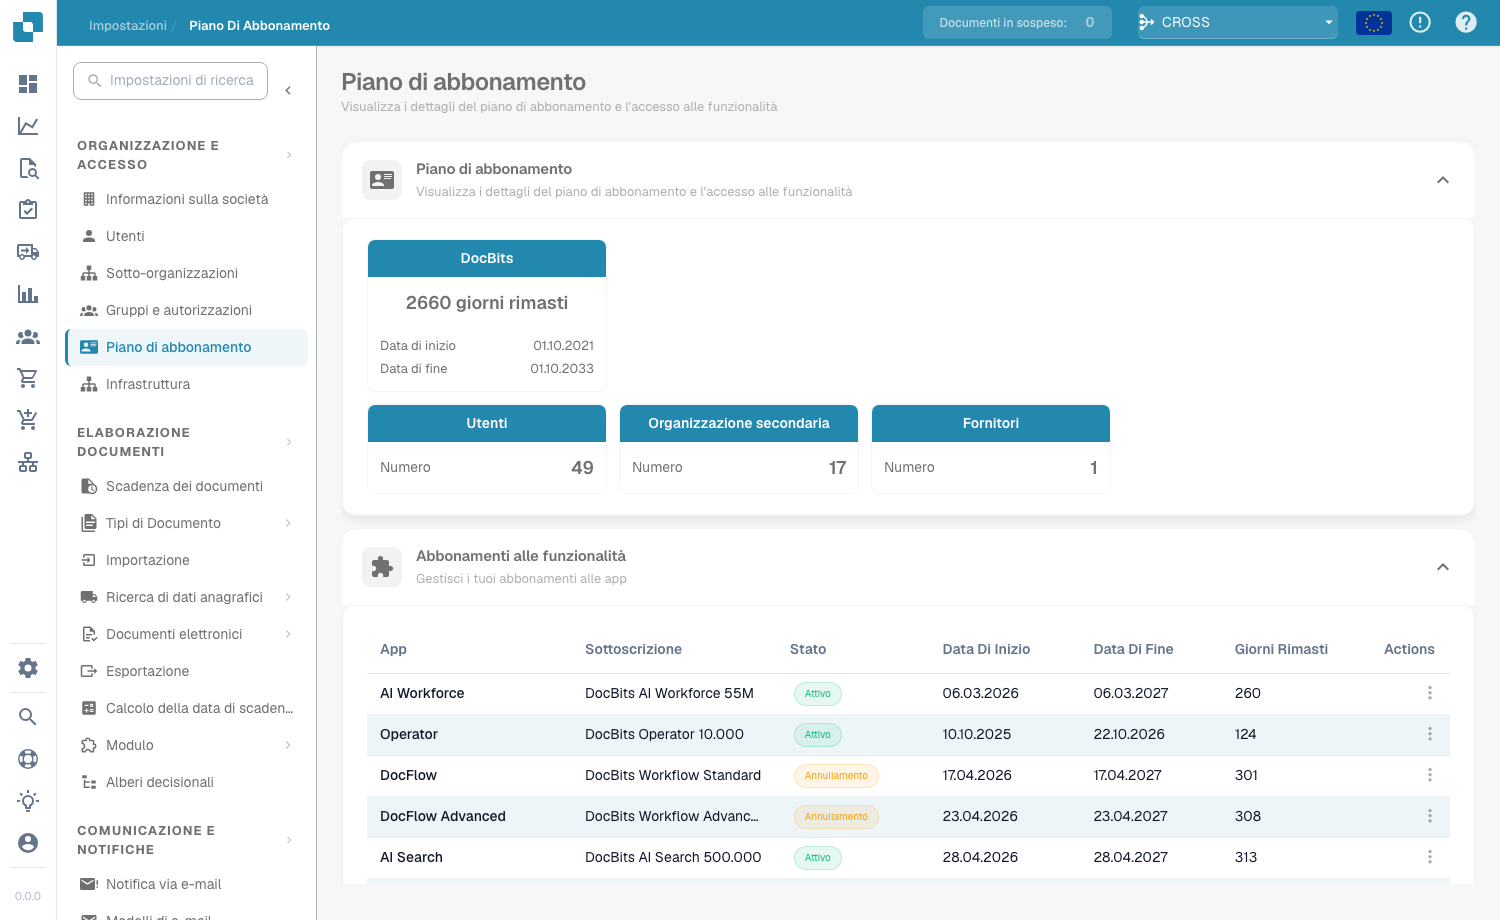Toggle the Elaborazione Documenti section chevron

click(289, 442)
